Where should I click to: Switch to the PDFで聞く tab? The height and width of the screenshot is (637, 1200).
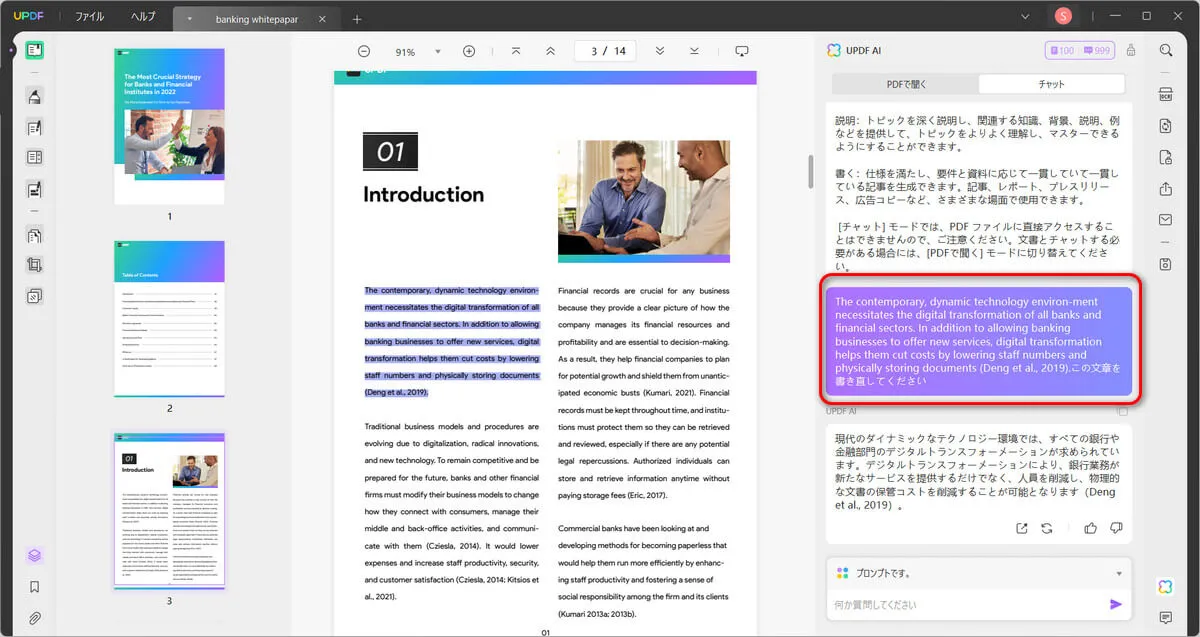[906, 84]
